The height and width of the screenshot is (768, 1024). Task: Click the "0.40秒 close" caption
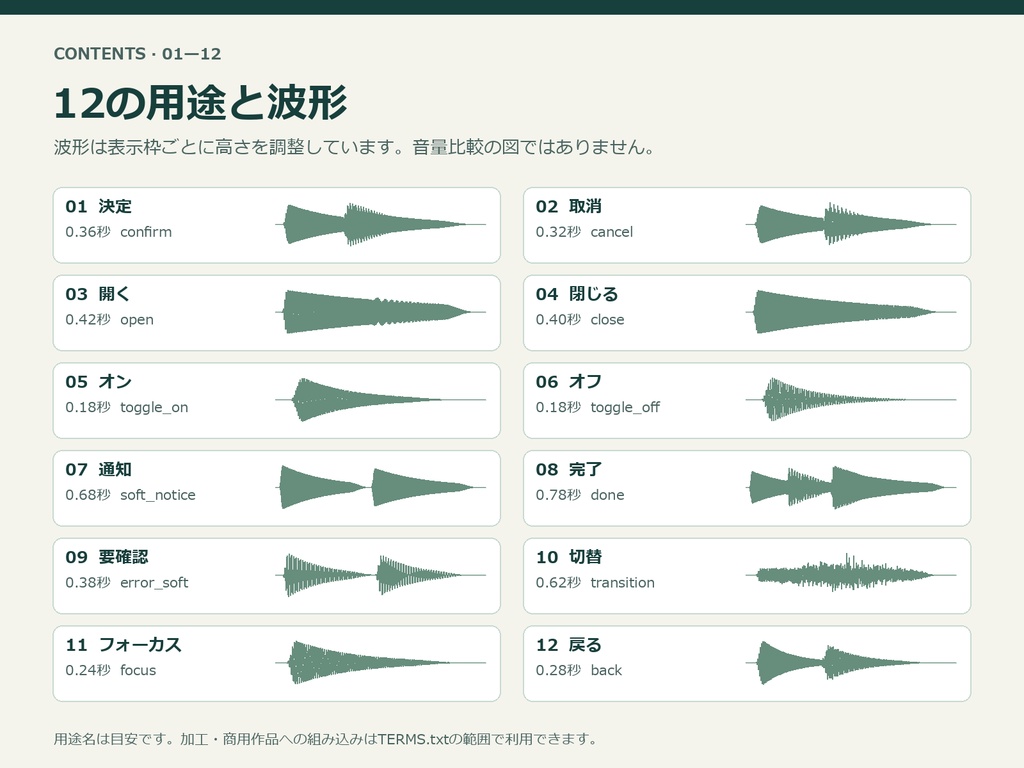pyautogui.click(x=580, y=319)
